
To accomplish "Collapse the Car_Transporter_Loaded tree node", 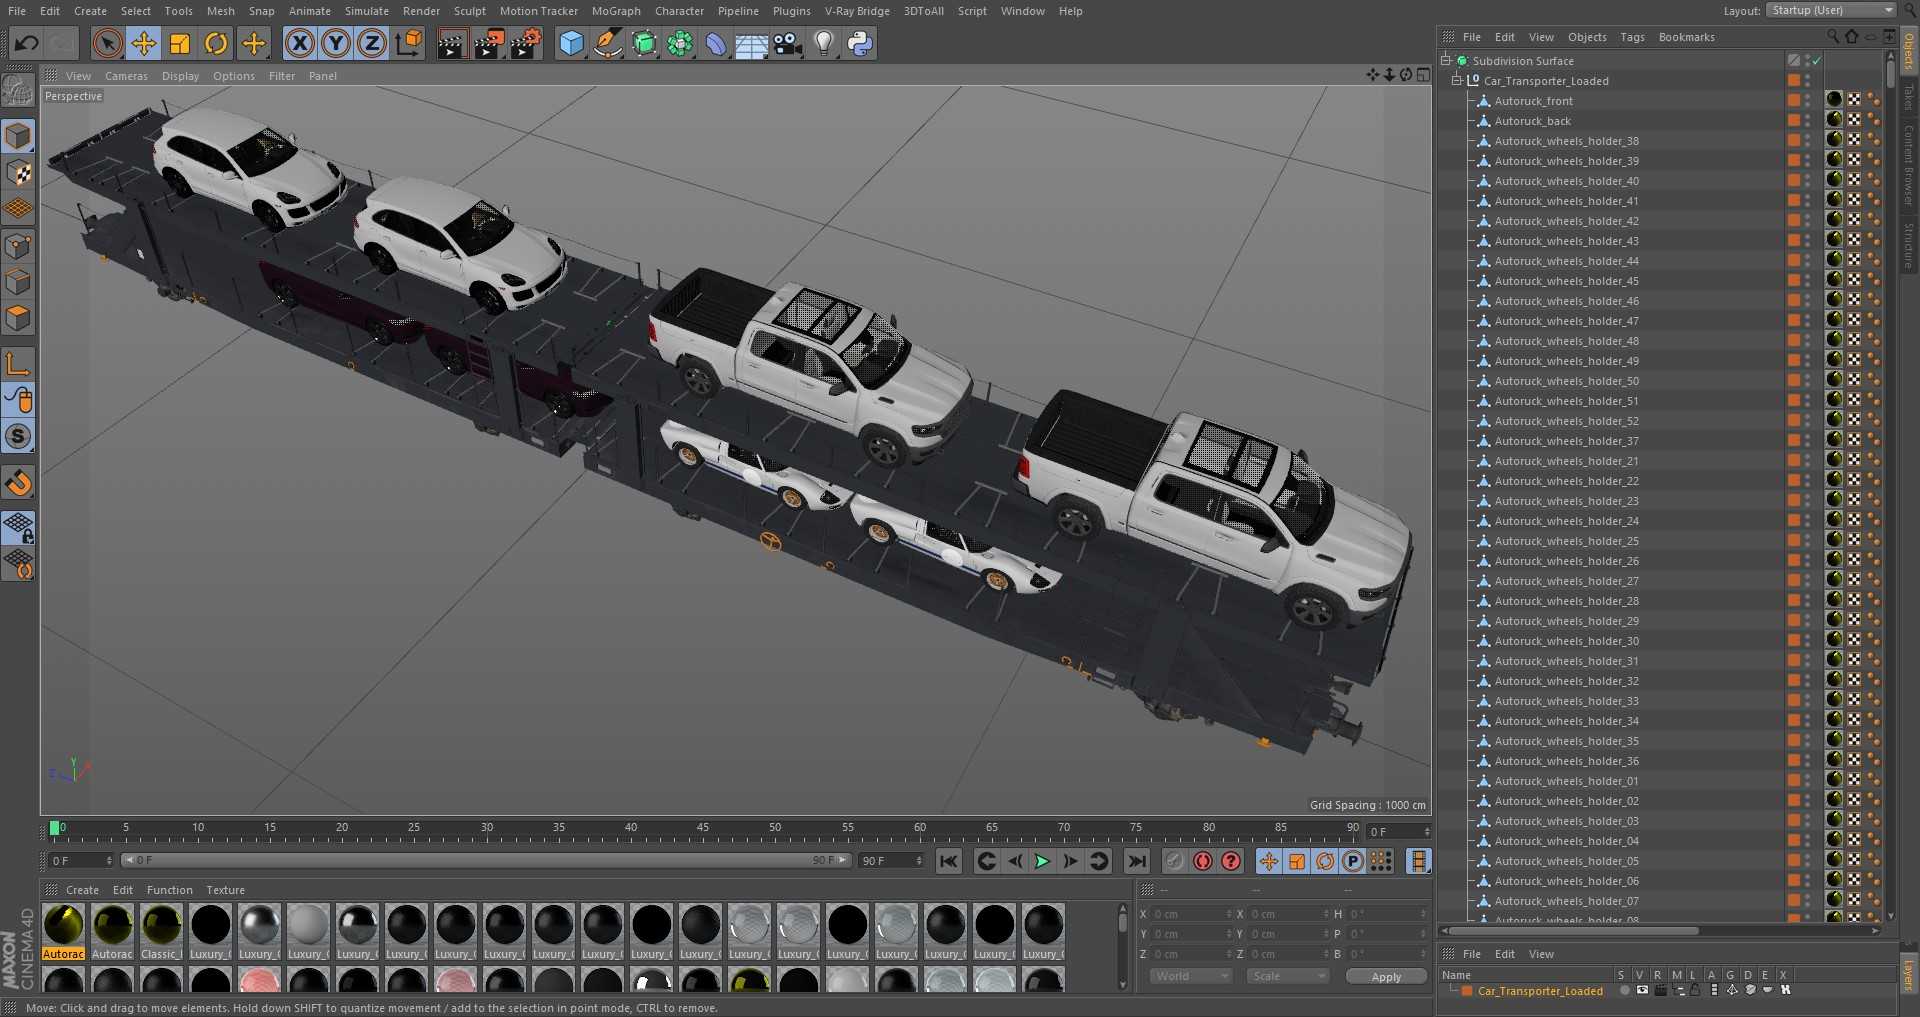I will click(x=1458, y=81).
